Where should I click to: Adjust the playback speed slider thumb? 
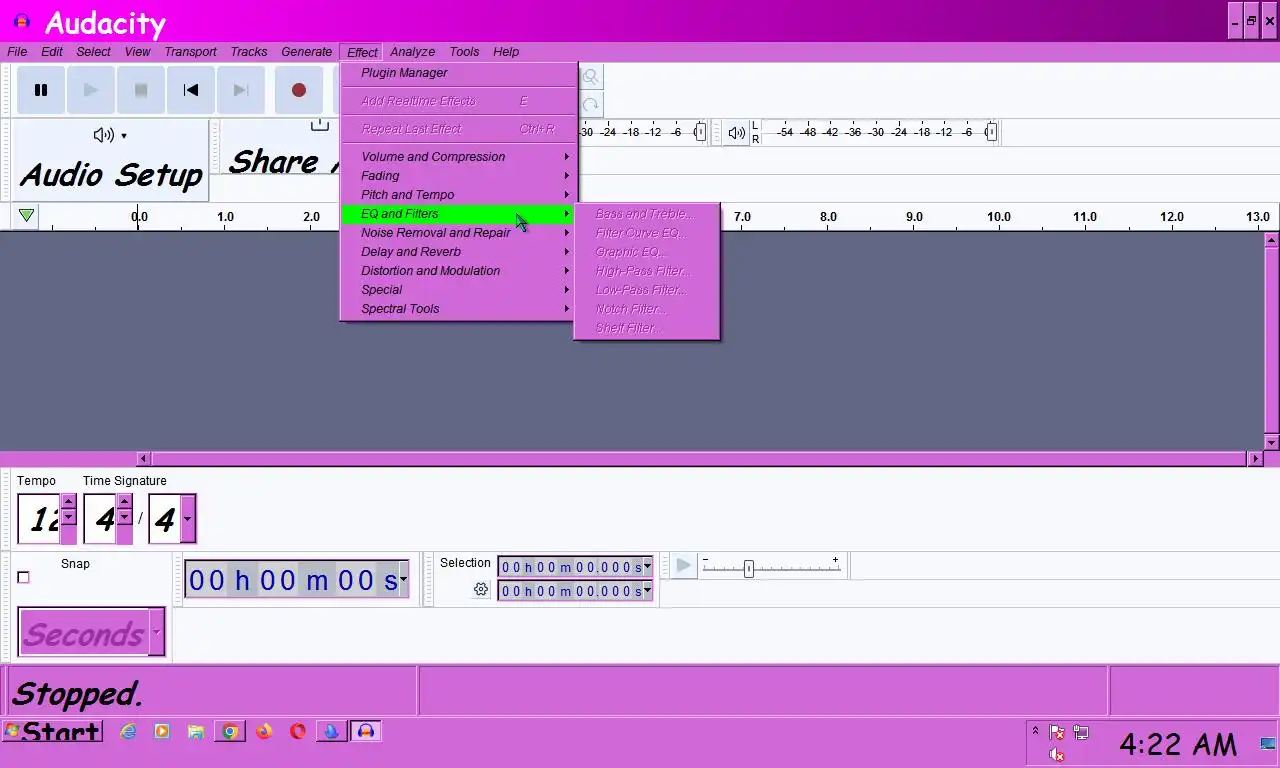point(748,568)
